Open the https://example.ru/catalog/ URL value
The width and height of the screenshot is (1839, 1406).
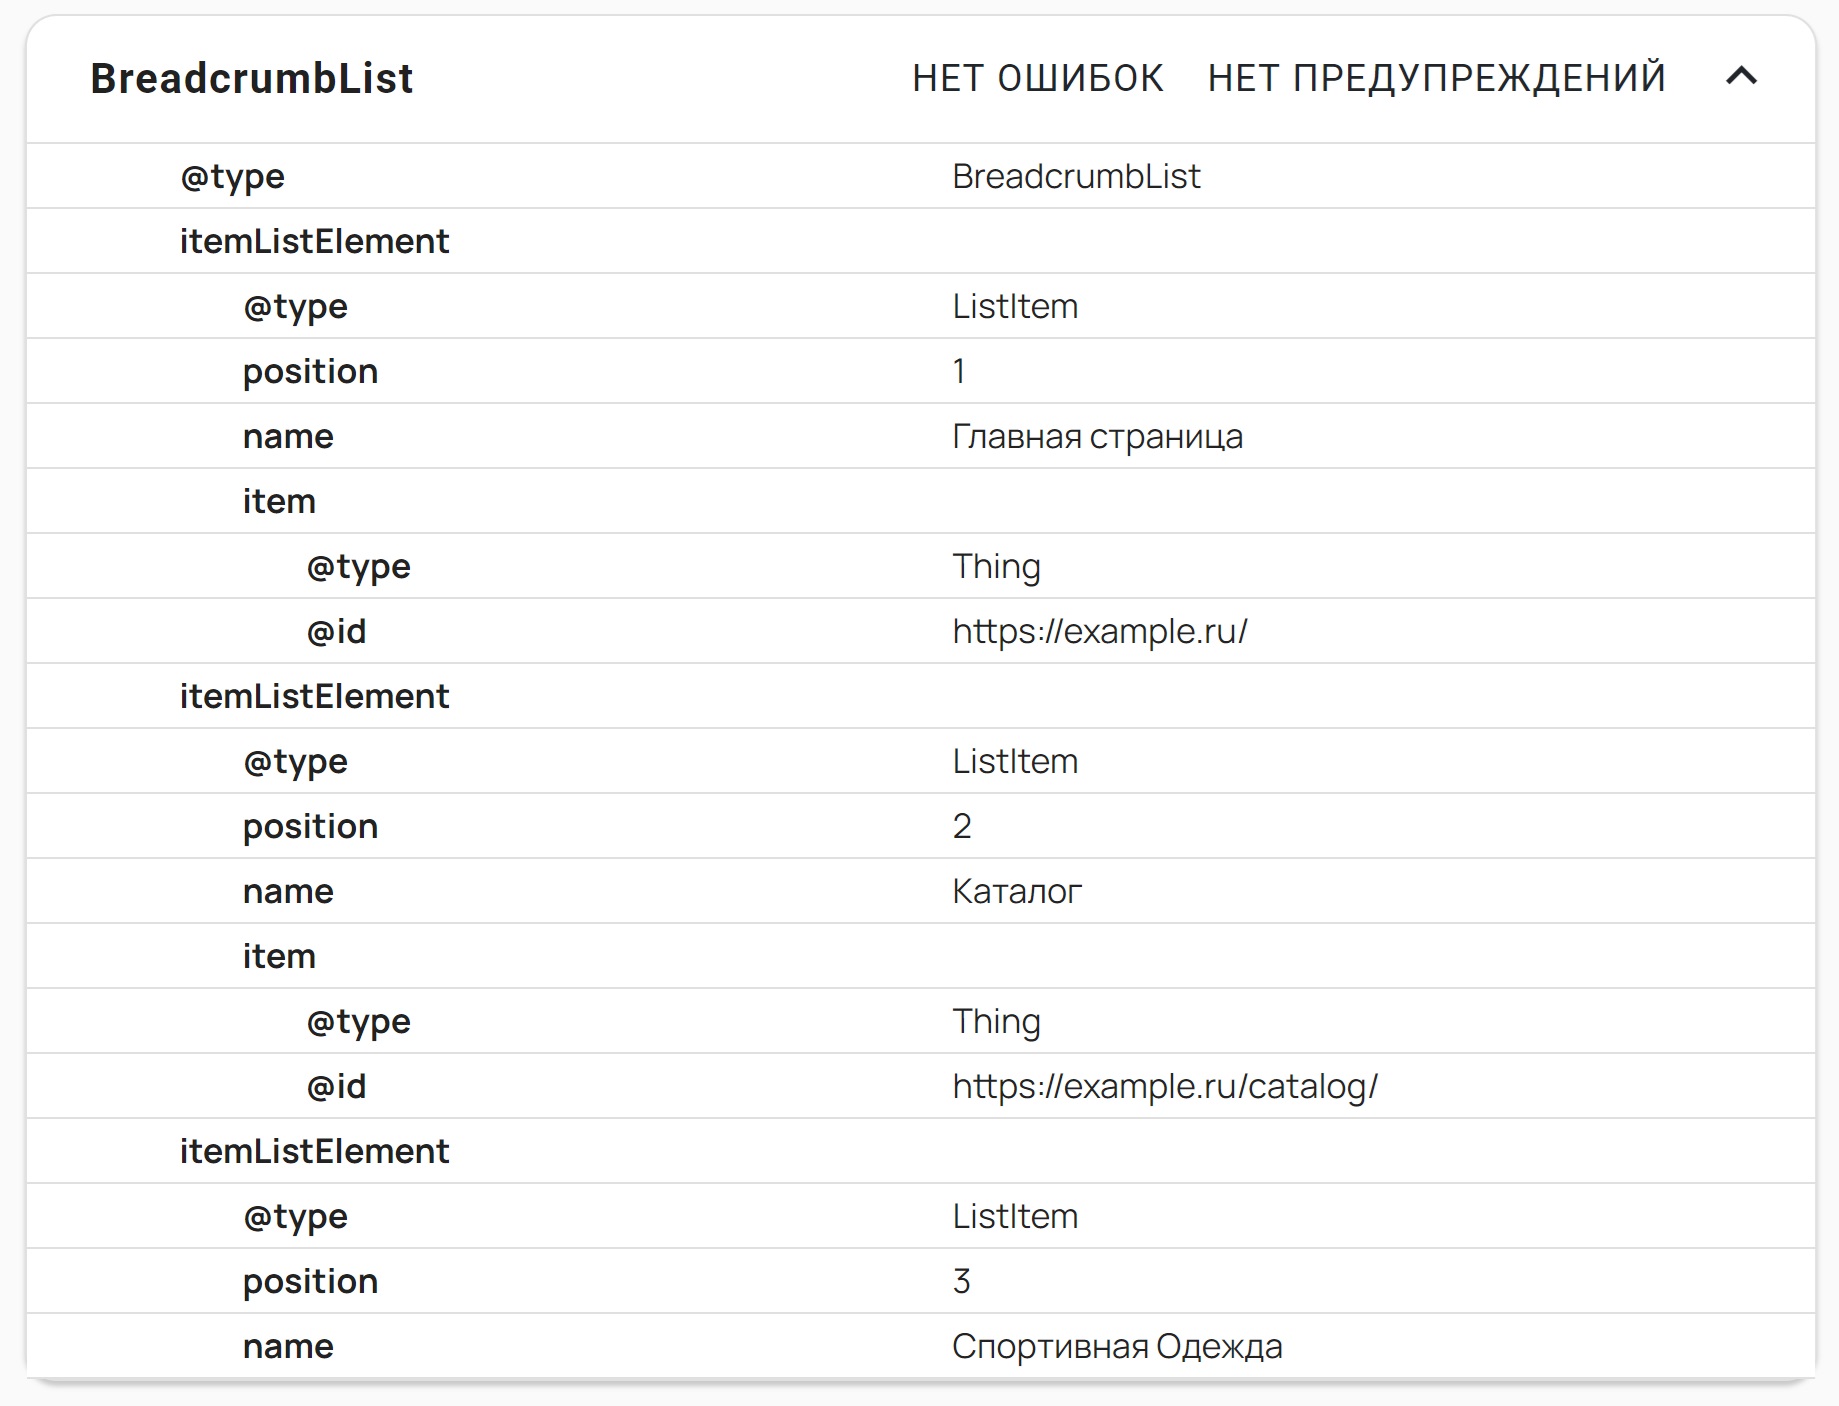point(1164,1086)
